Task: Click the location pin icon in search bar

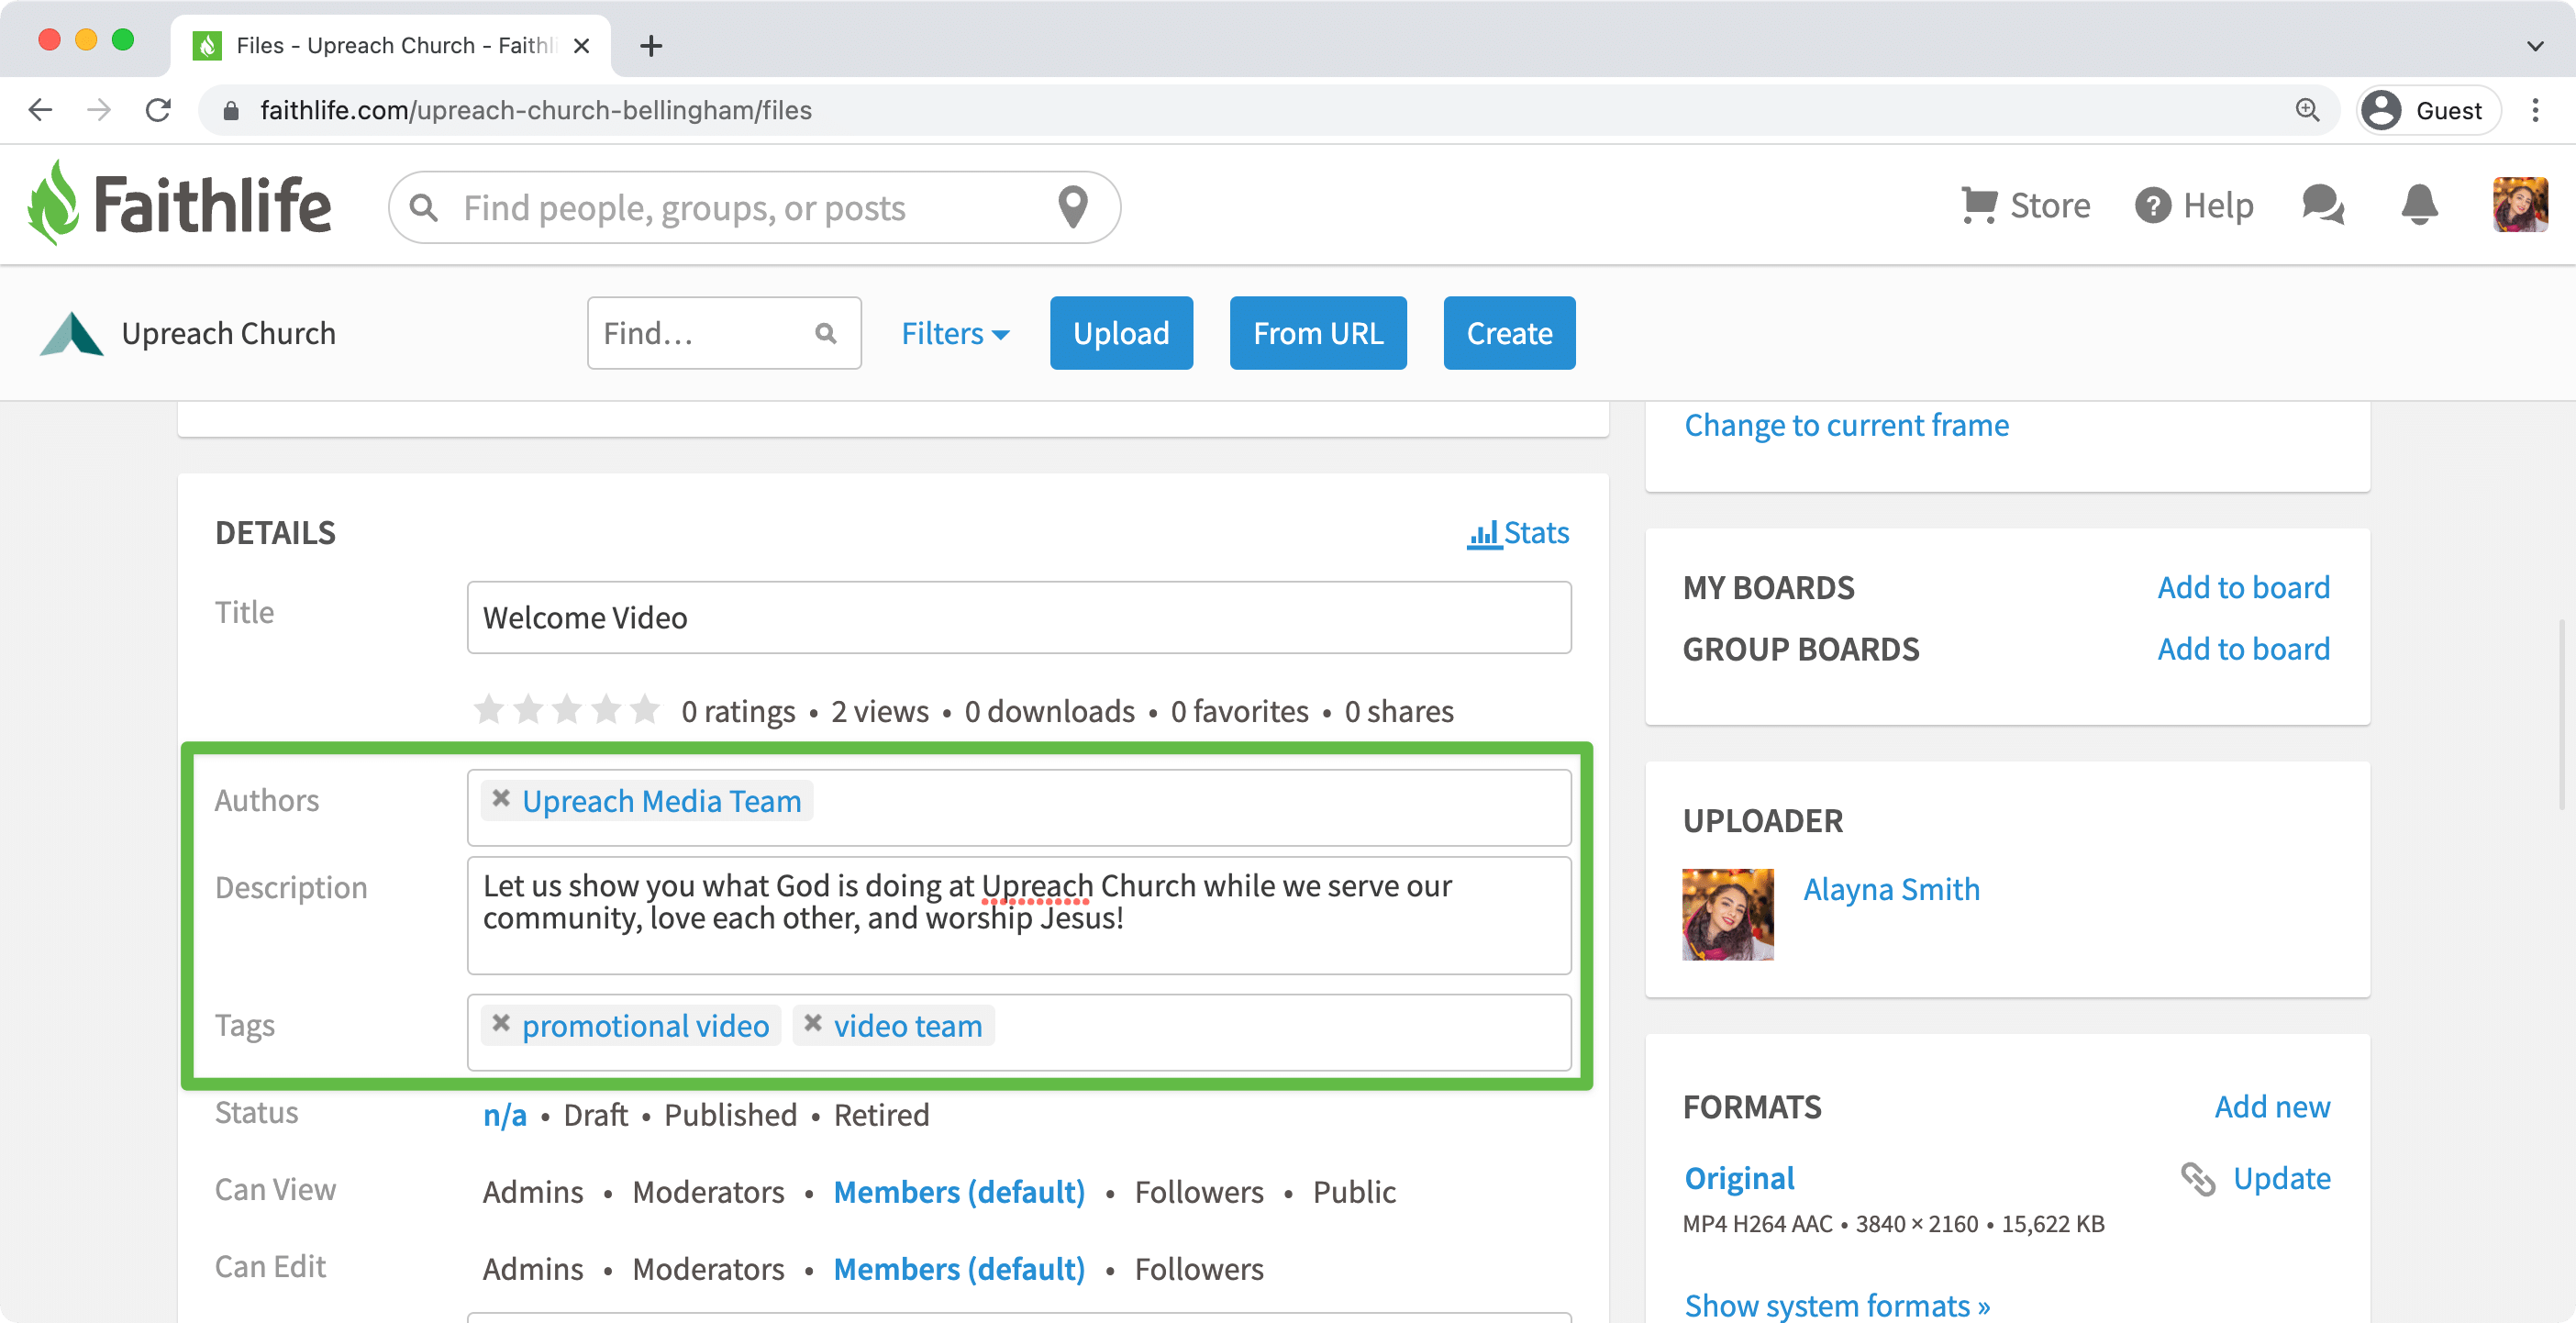Action: (x=1073, y=207)
